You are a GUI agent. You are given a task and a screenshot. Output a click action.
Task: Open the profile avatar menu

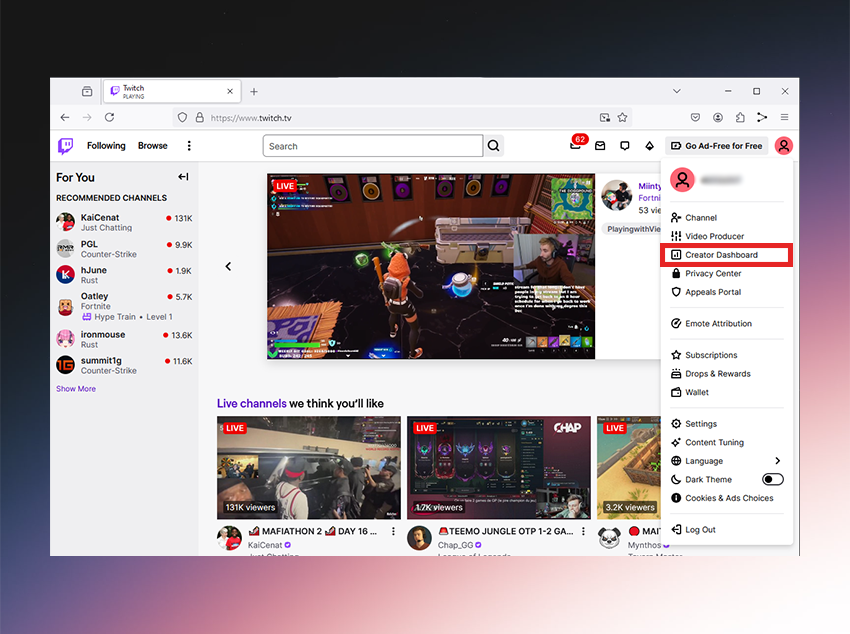pos(783,146)
